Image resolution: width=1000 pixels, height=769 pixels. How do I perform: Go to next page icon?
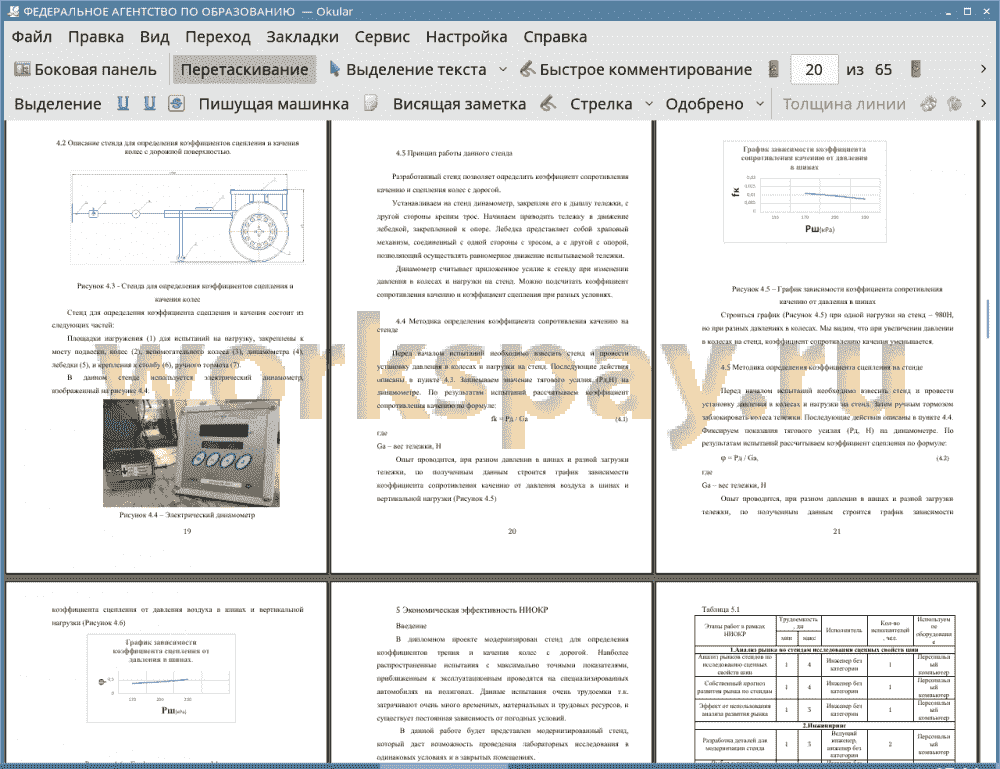pos(916,70)
